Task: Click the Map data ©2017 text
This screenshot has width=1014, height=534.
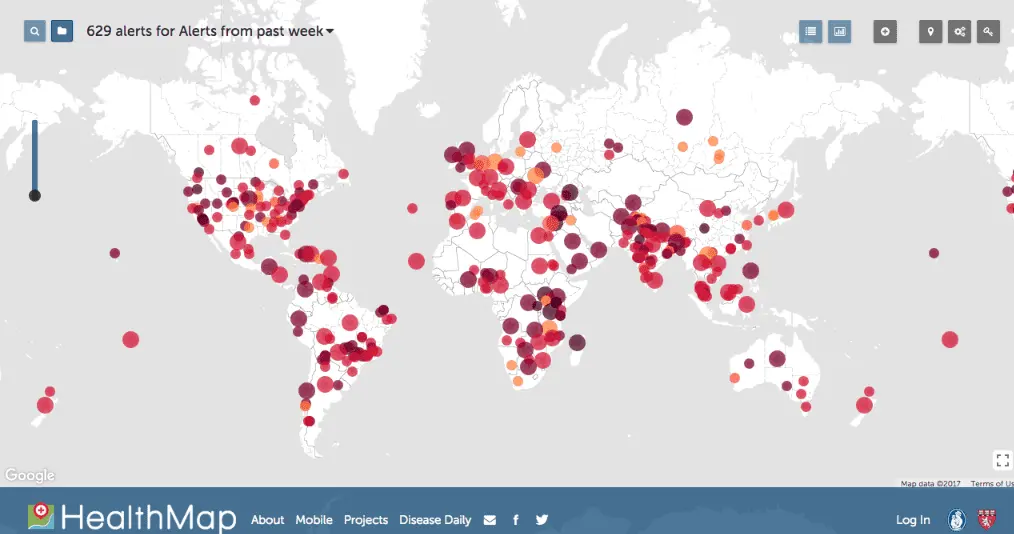Action: (931, 484)
